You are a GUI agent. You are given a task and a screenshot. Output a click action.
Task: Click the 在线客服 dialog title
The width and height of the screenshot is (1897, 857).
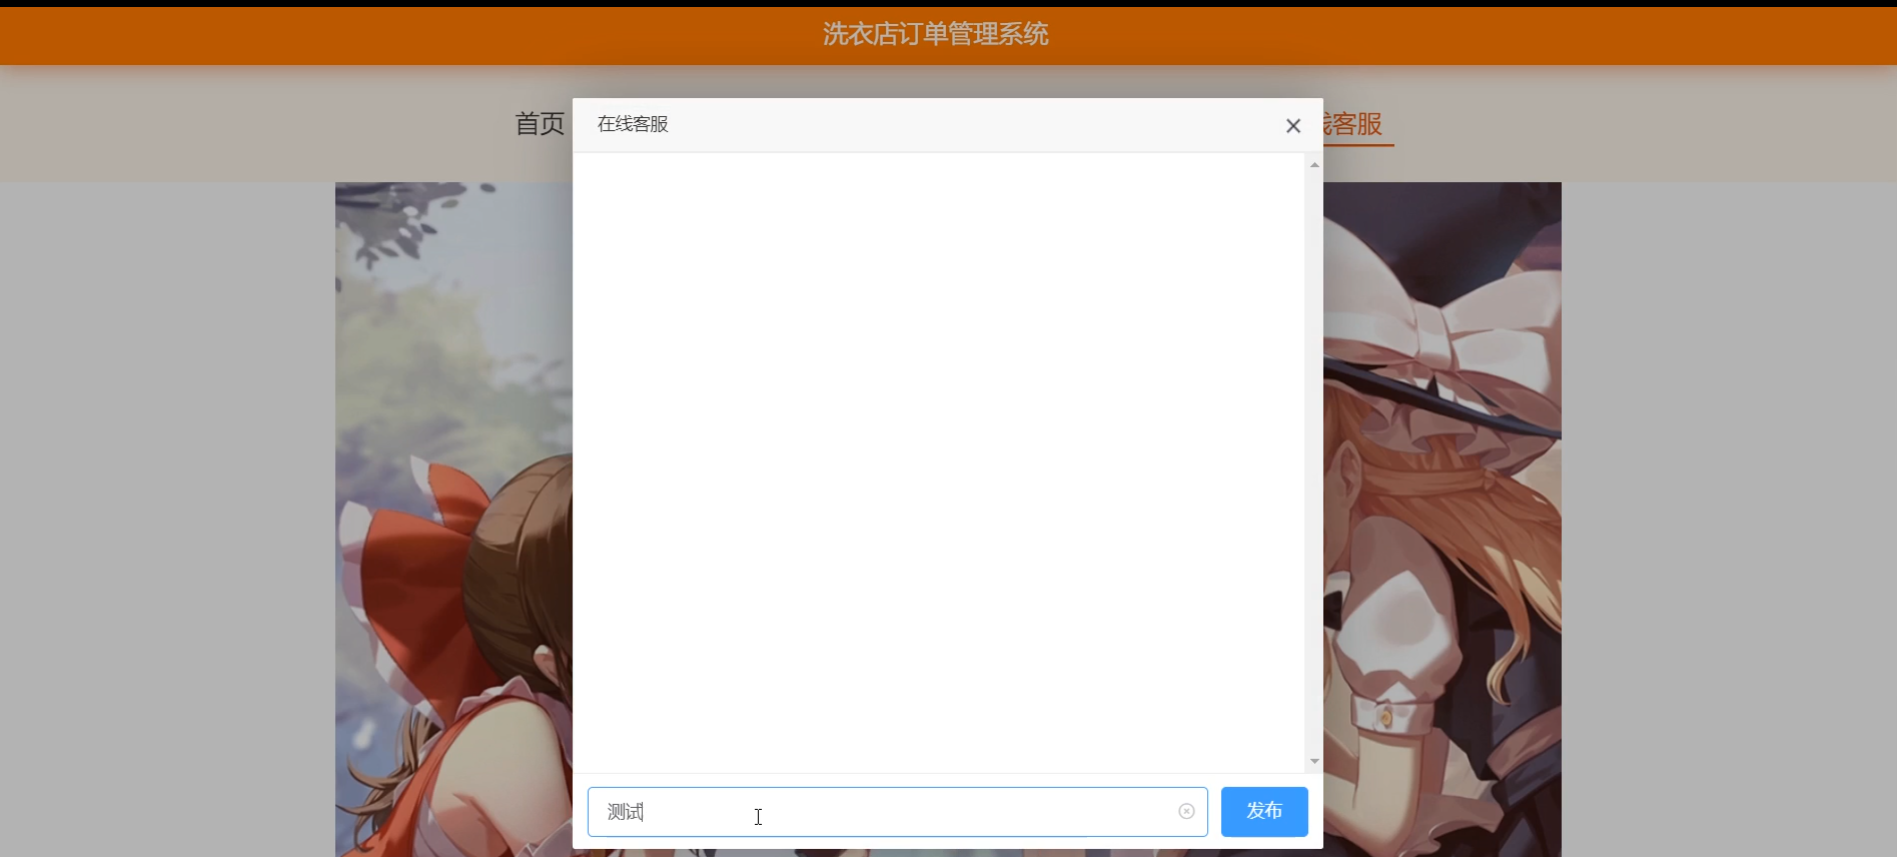(x=633, y=124)
